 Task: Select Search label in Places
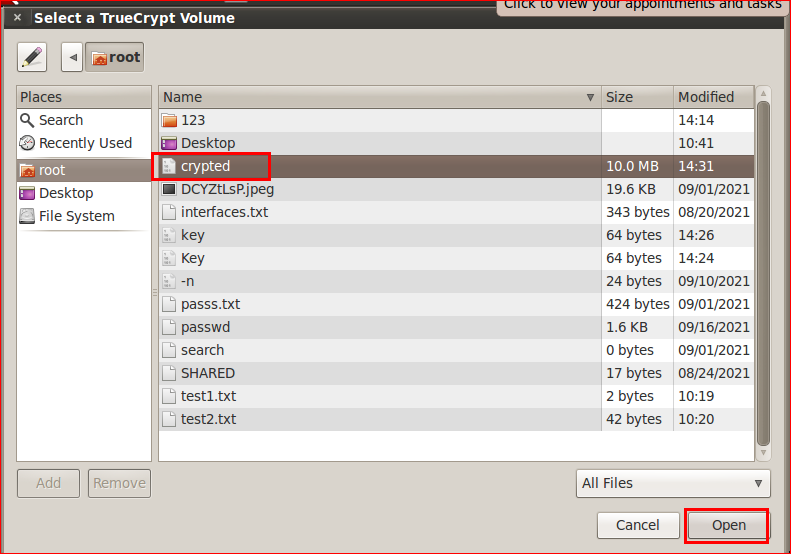61,120
